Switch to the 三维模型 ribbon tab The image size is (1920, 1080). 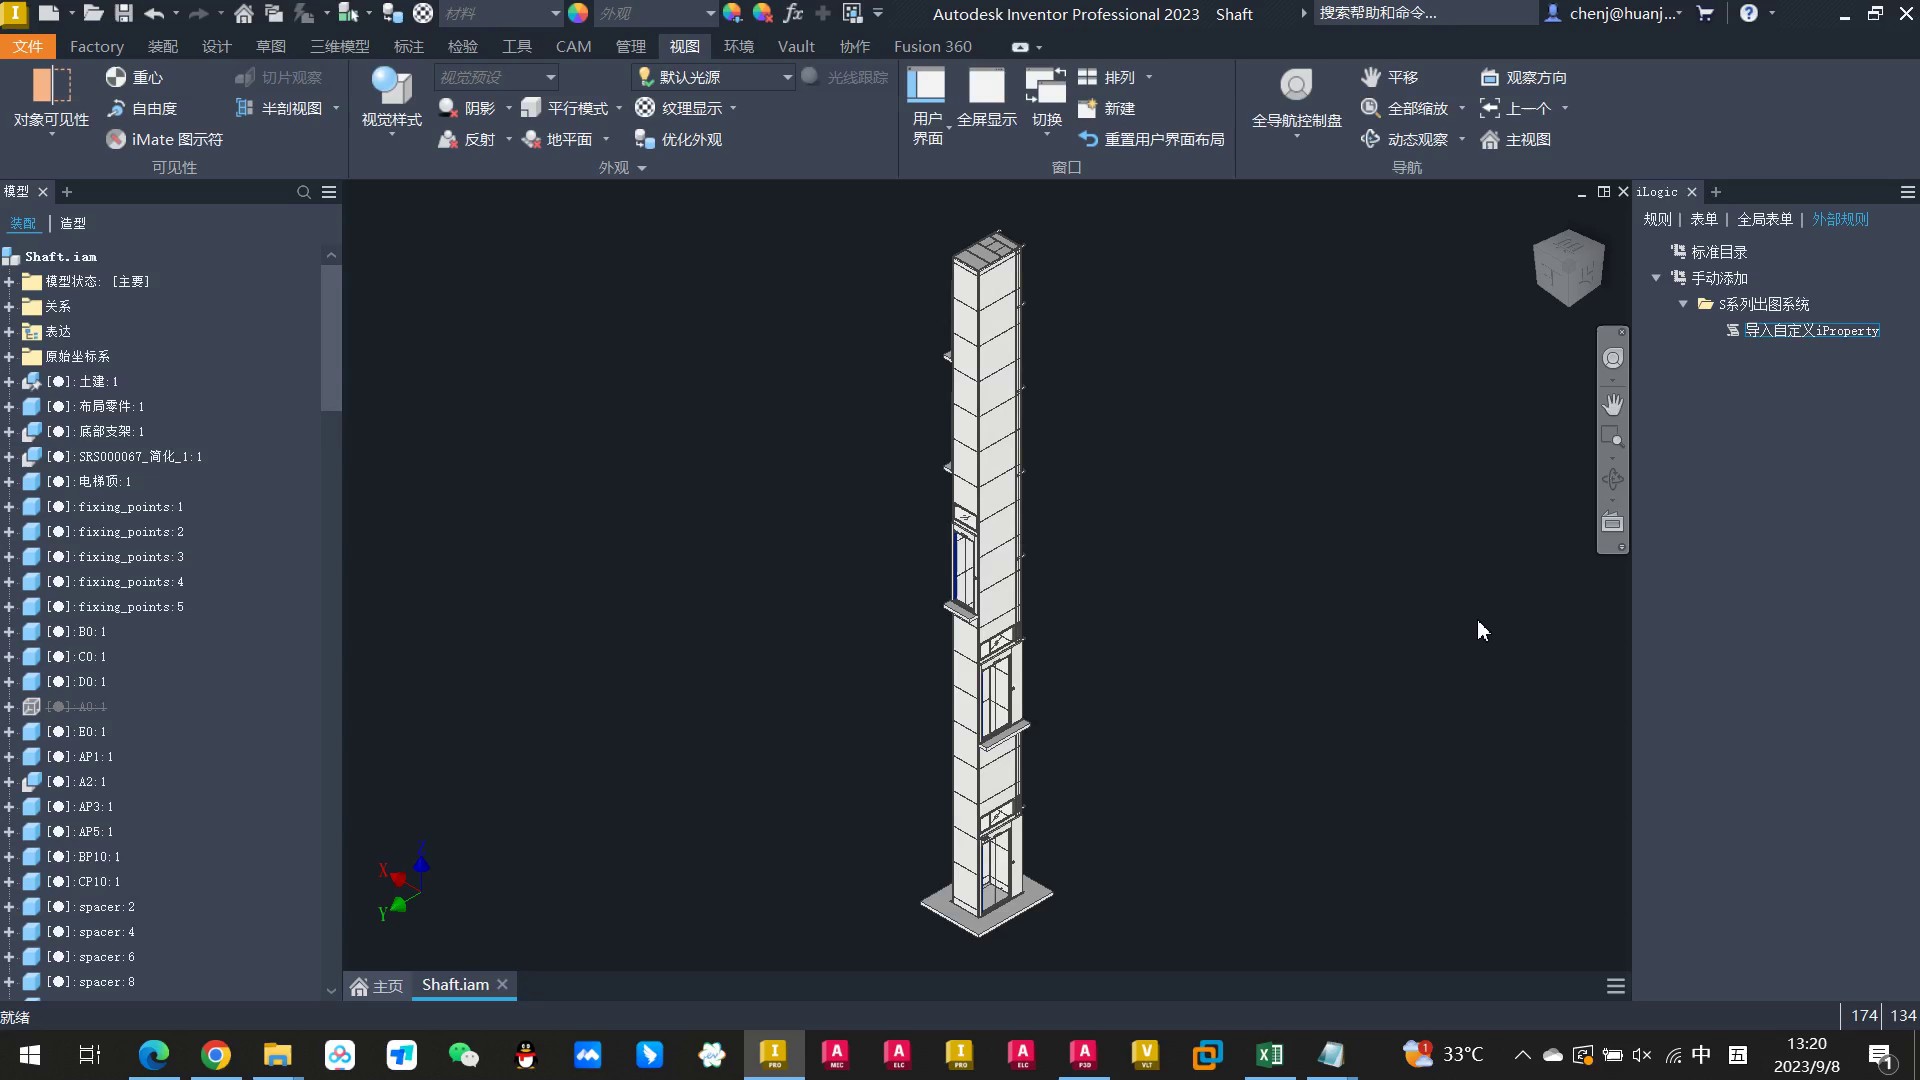340,46
